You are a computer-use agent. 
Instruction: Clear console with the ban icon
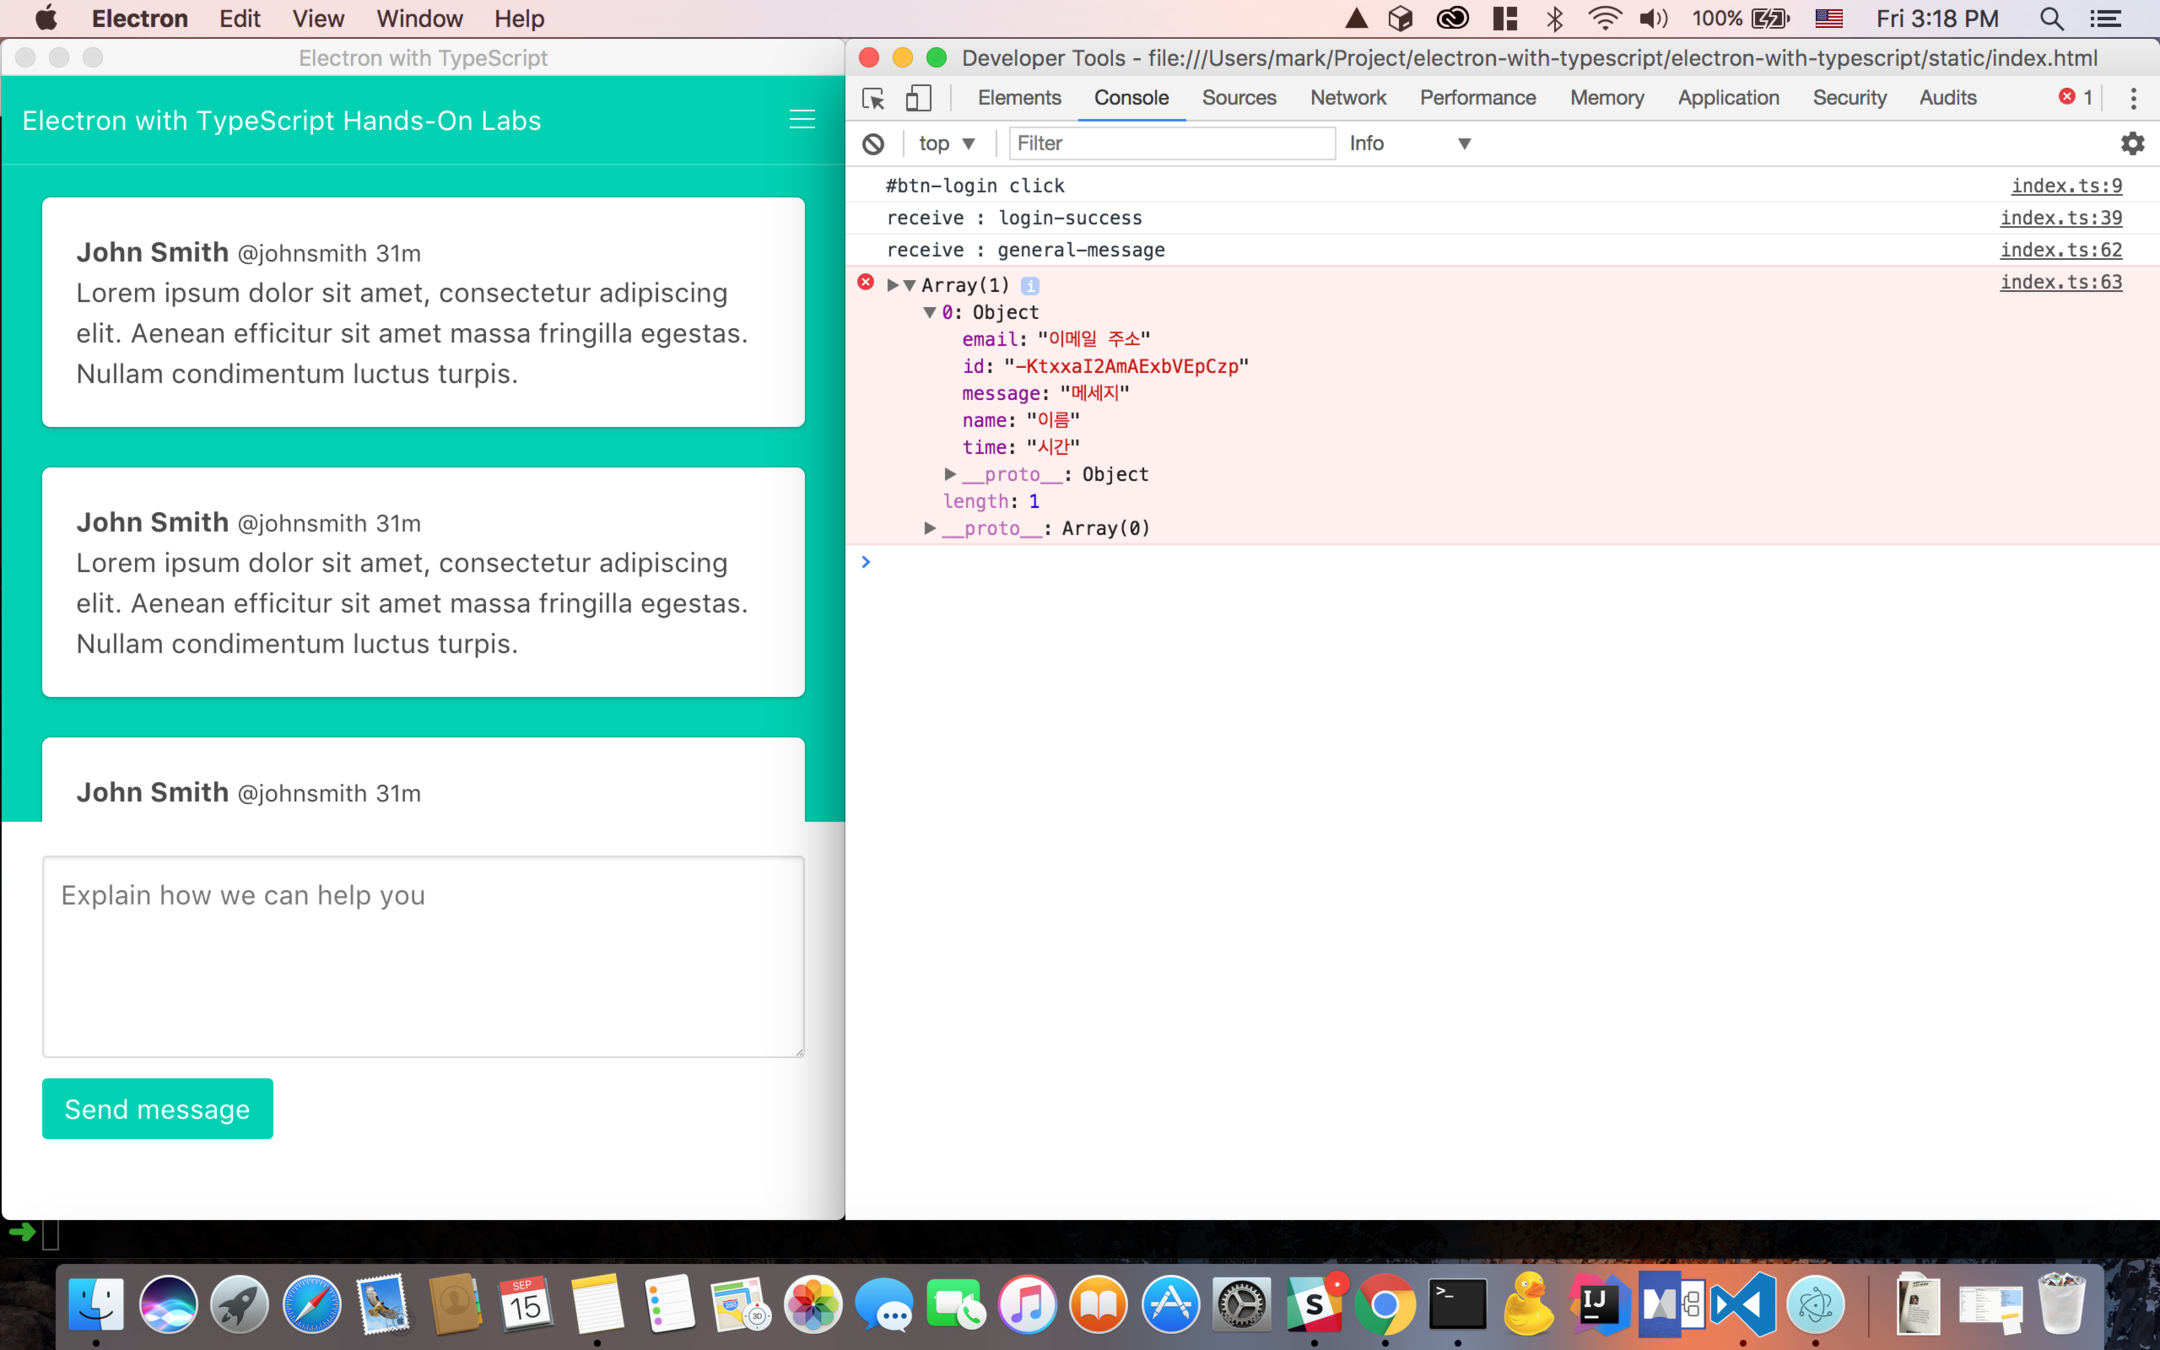pos(873,144)
